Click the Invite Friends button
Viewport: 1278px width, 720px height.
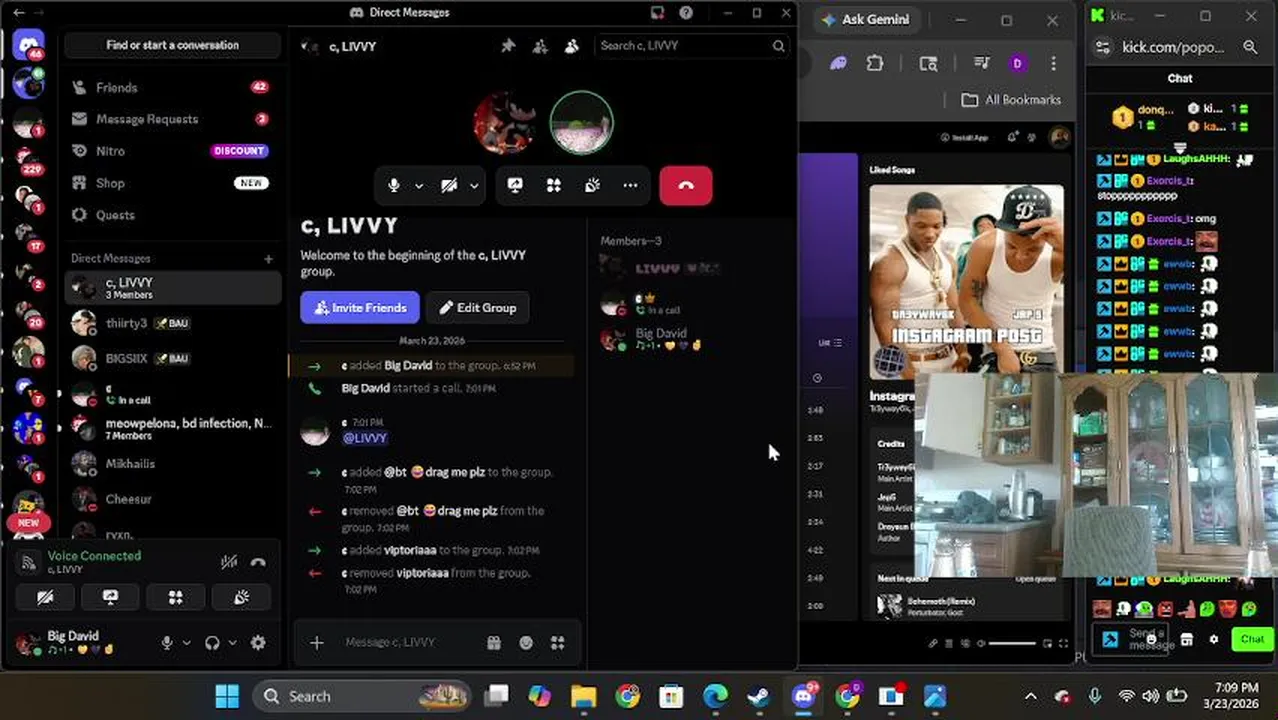click(360, 308)
